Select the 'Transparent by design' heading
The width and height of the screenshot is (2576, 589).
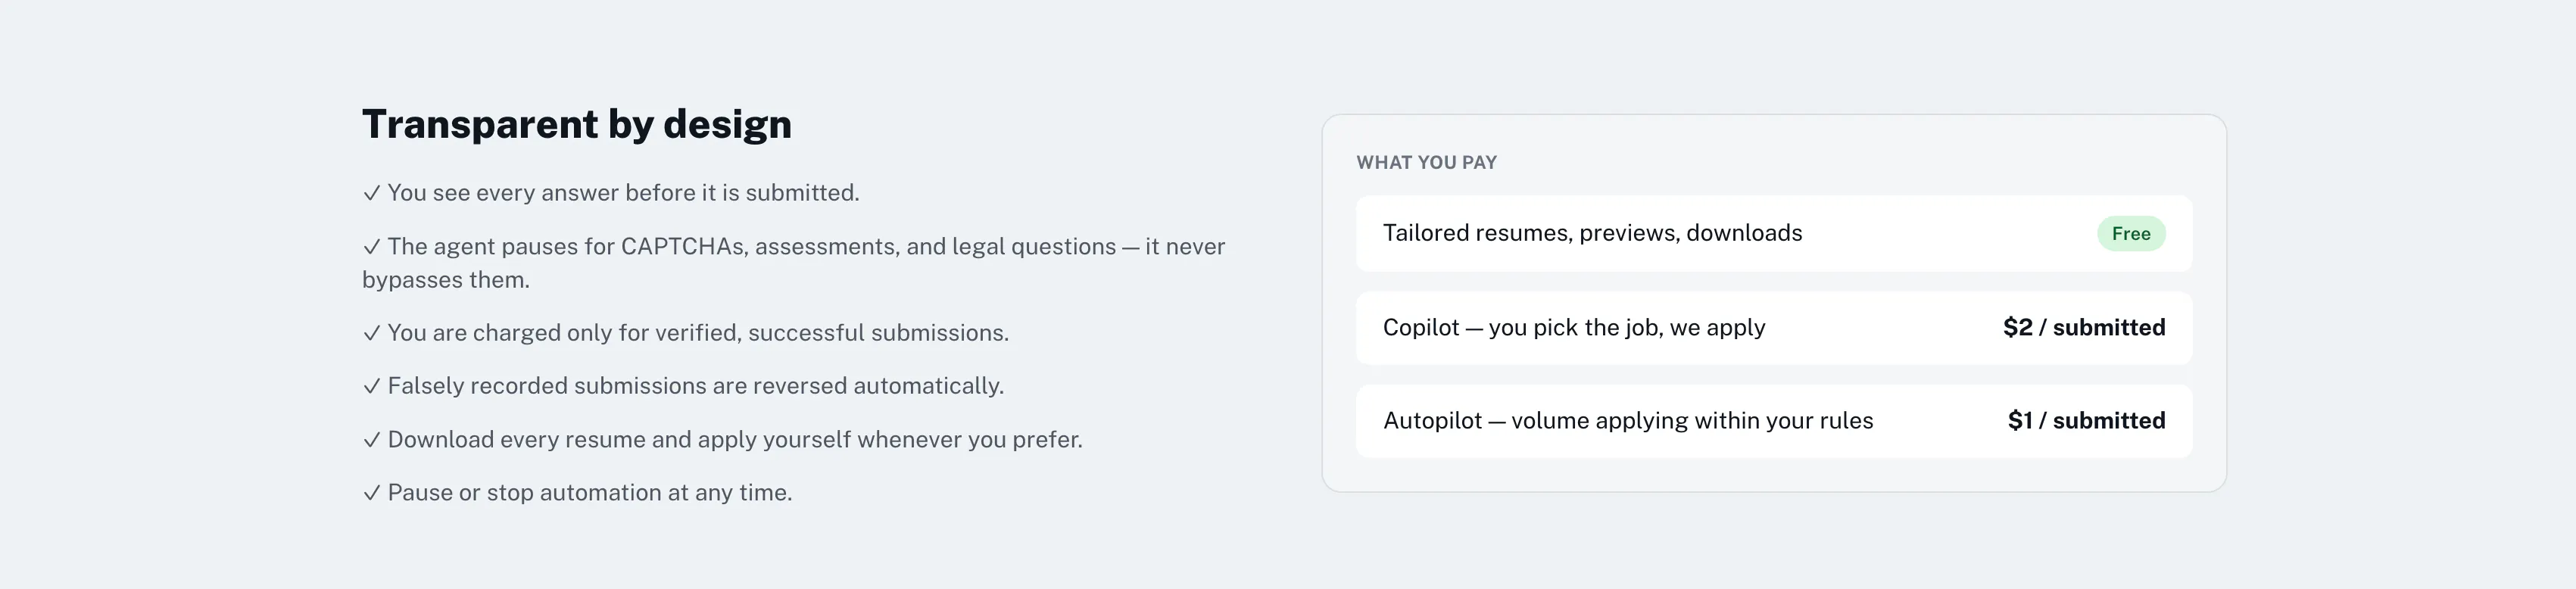[x=577, y=124]
